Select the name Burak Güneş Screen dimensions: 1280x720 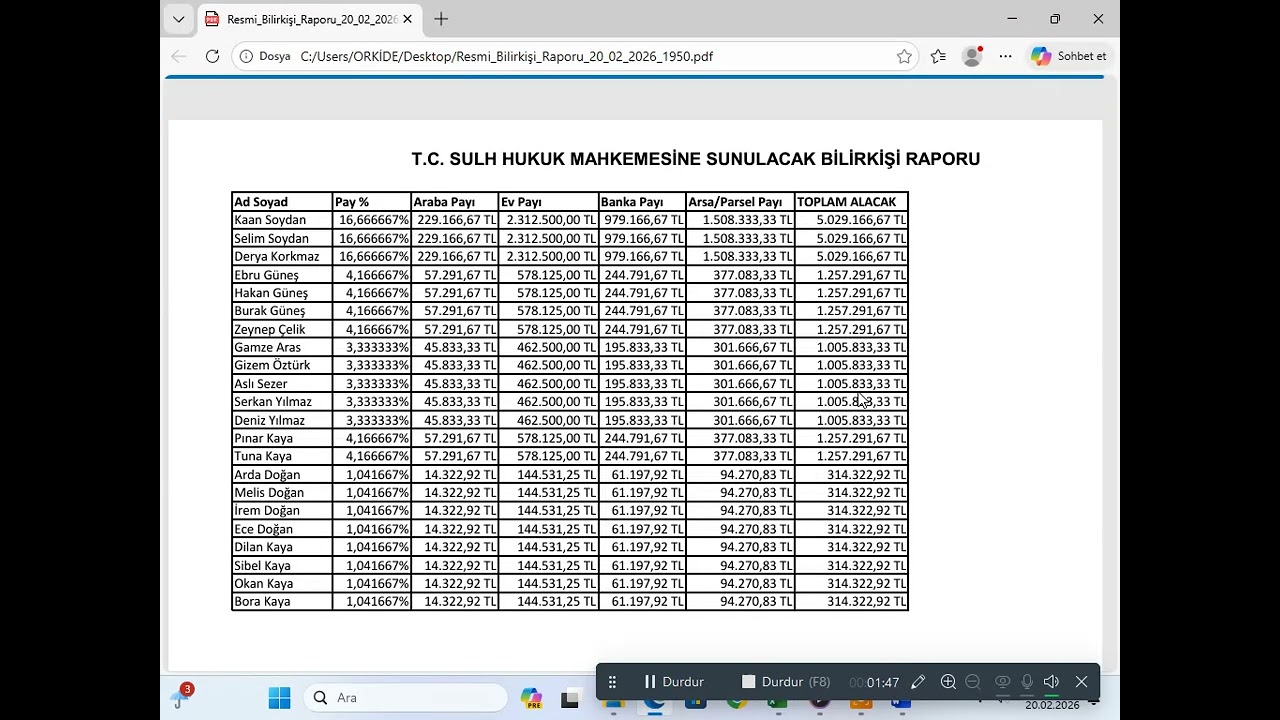point(270,311)
